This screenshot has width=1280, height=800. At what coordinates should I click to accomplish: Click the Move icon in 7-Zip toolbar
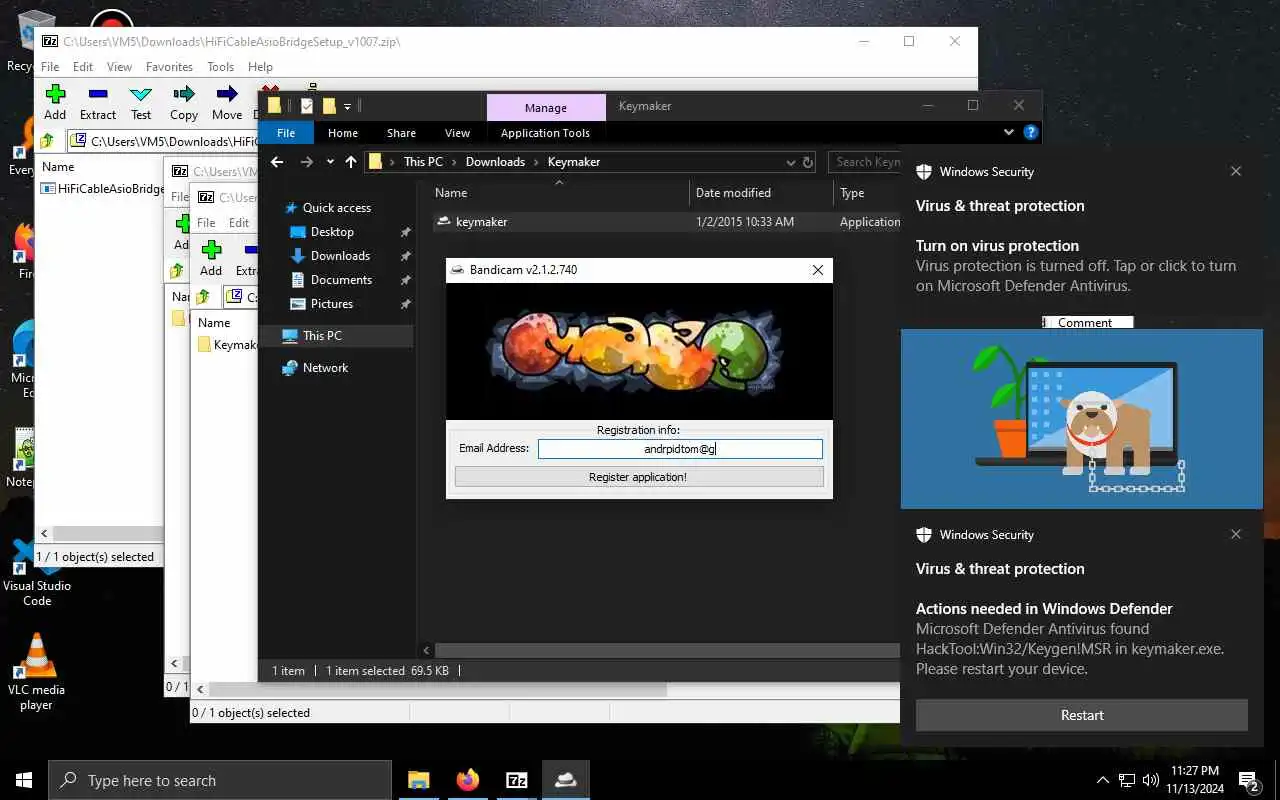pos(227,94)
